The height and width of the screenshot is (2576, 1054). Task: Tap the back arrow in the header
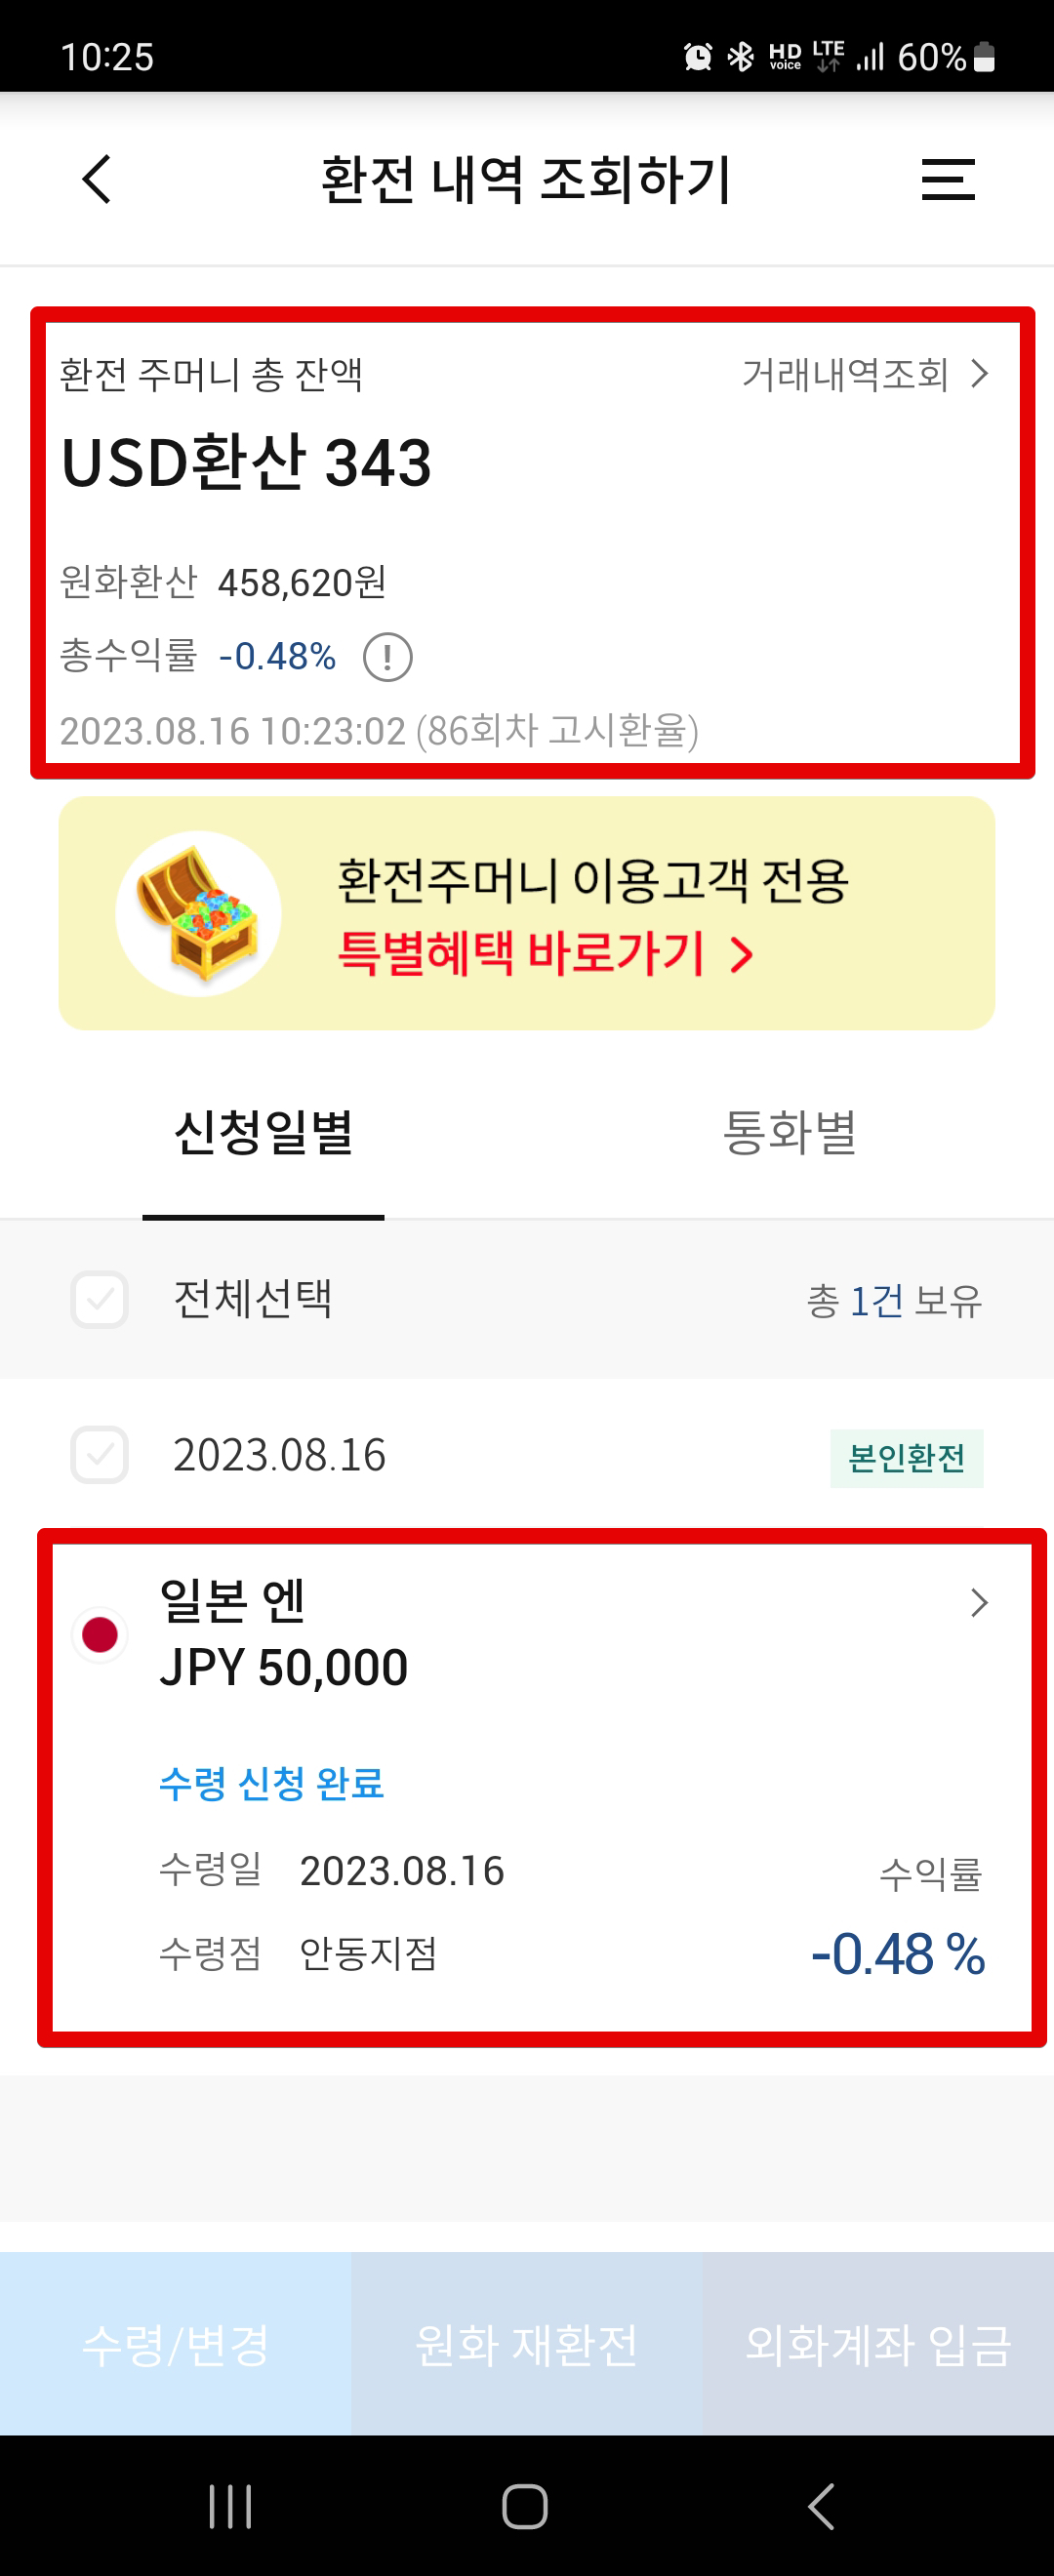pos(96,179)
